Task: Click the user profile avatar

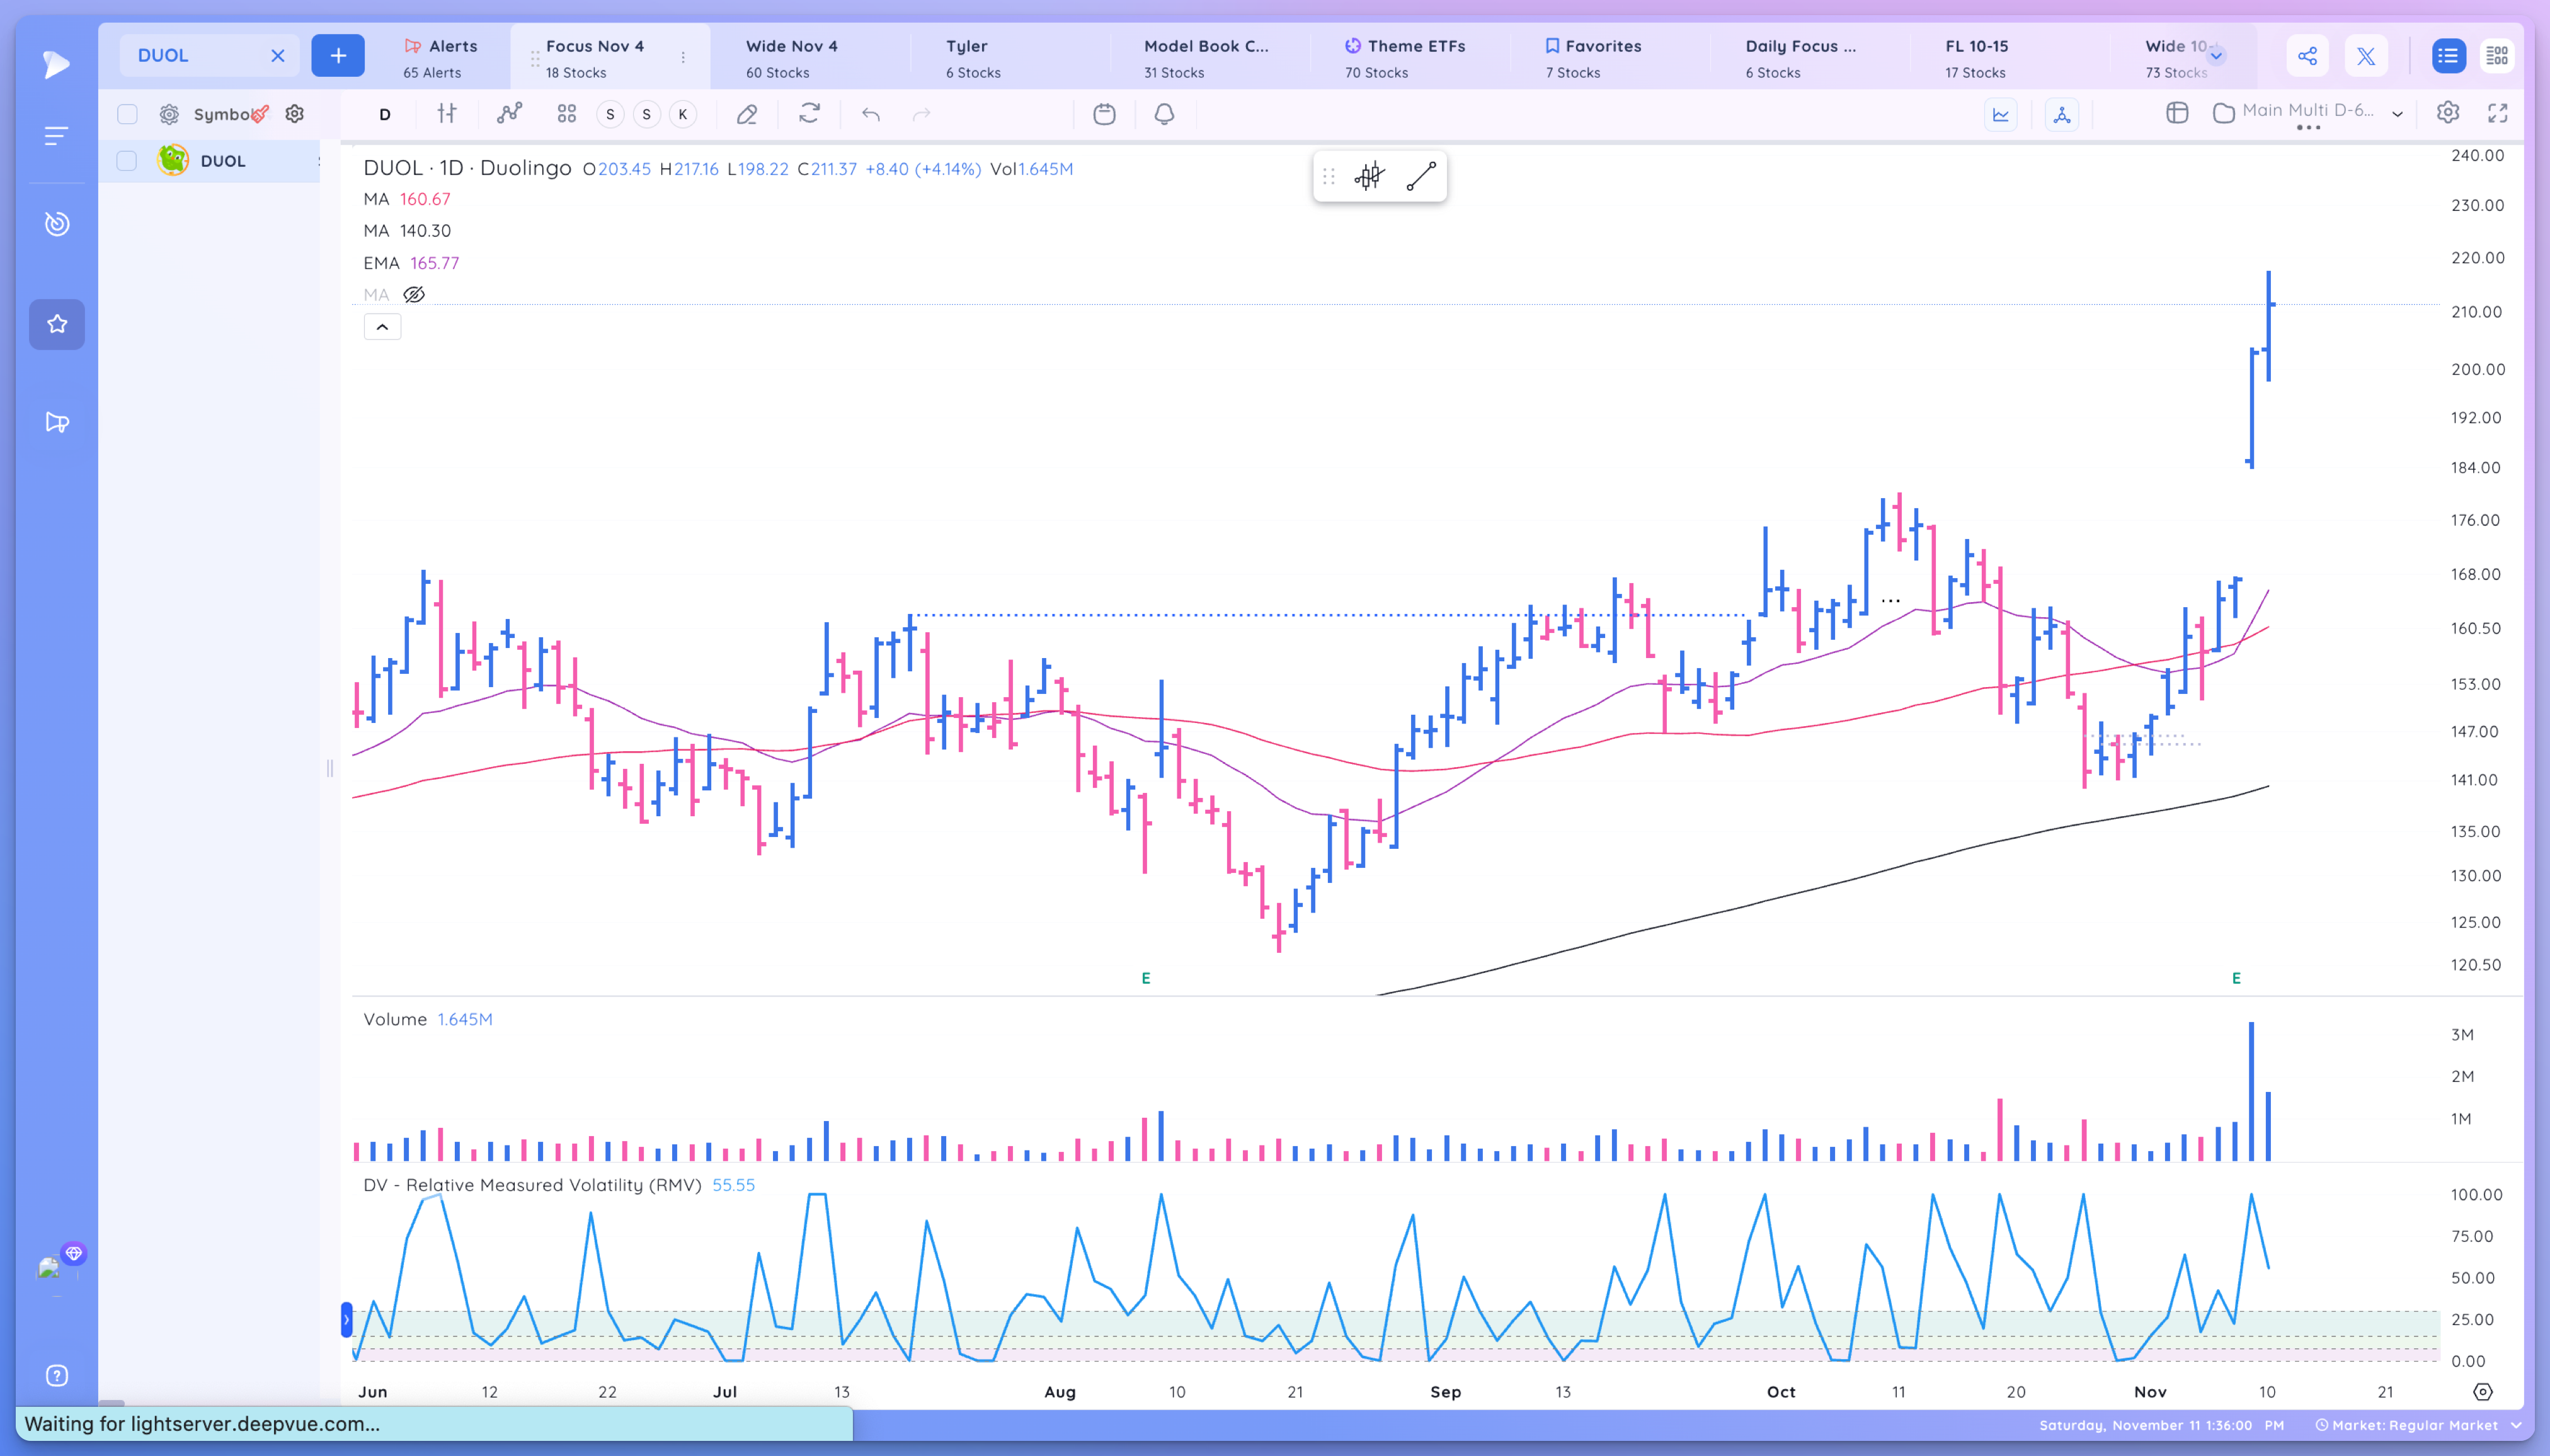Action: click(49, 1269)
